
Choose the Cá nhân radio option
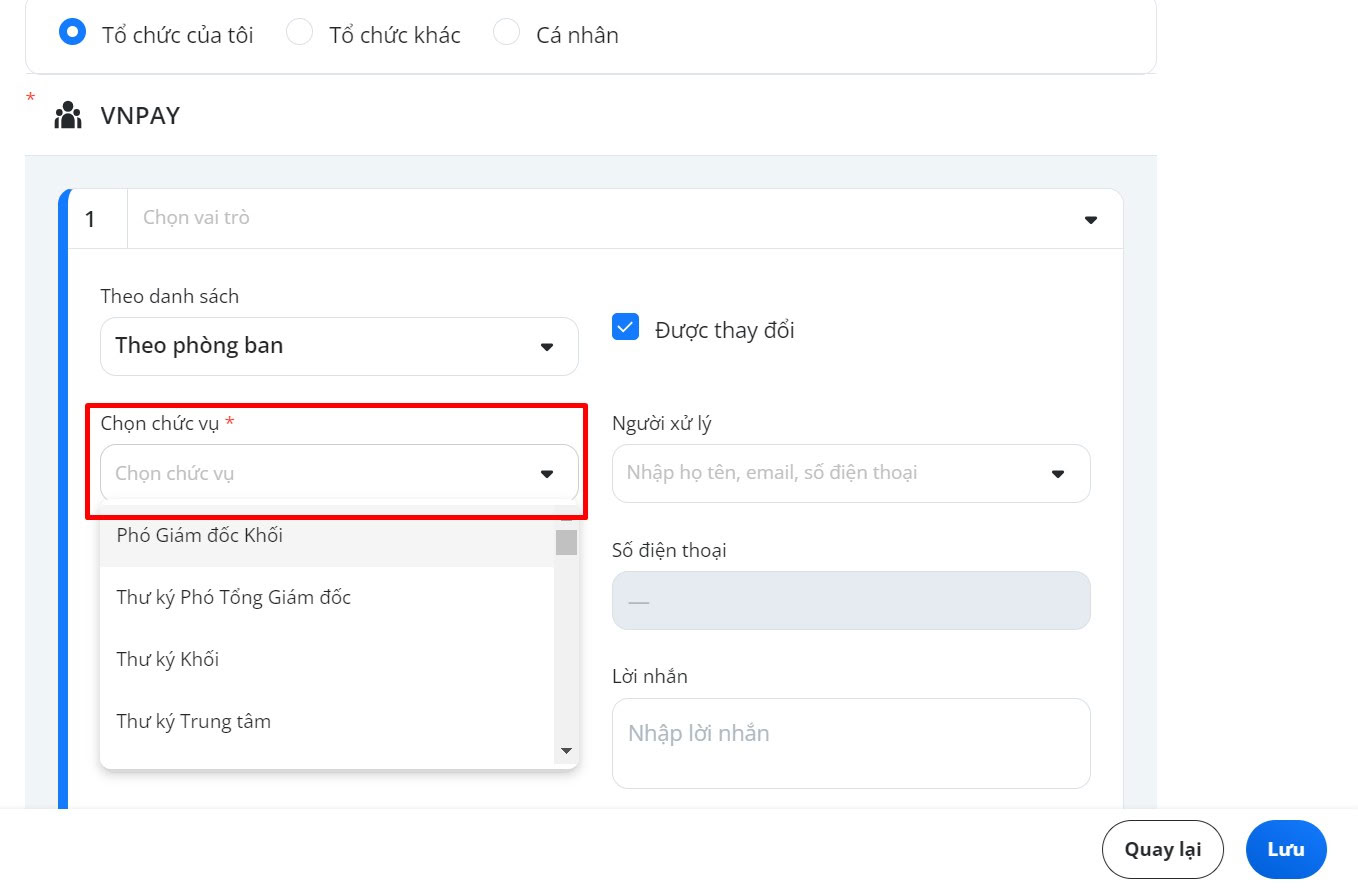coord(507,32)
